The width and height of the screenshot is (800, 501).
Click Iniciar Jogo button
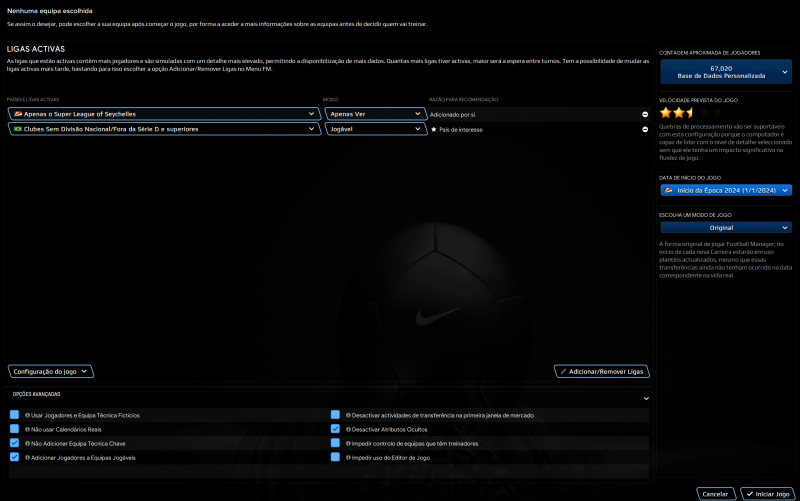click(x=768, y=494)
